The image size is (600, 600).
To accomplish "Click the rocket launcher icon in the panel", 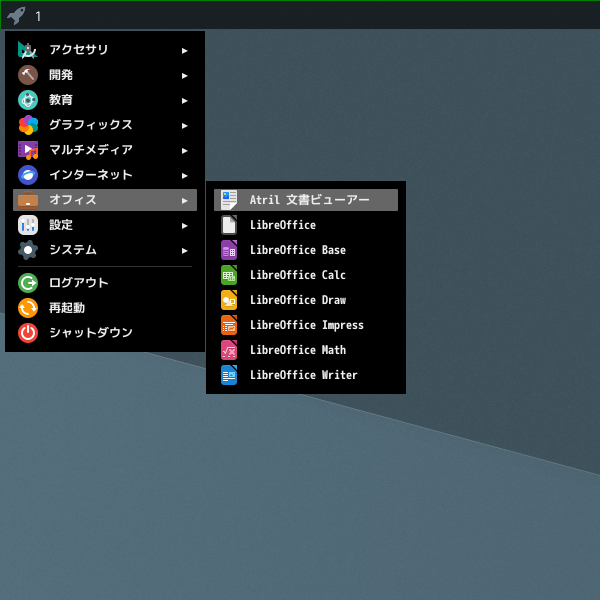I will click(16, 16).
